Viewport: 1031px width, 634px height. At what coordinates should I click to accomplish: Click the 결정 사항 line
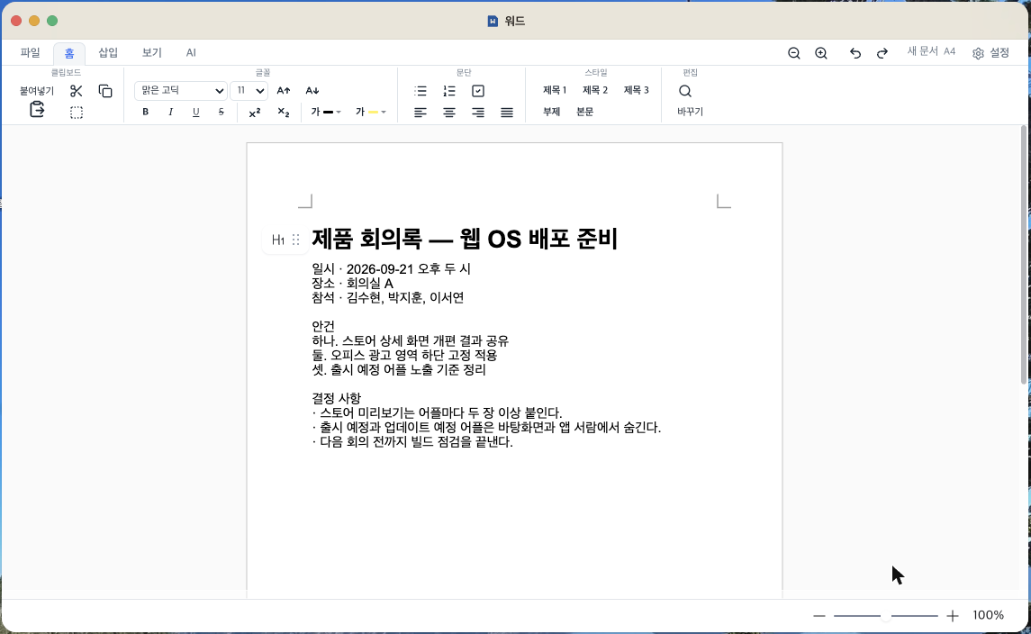click(x=336, y=399)
